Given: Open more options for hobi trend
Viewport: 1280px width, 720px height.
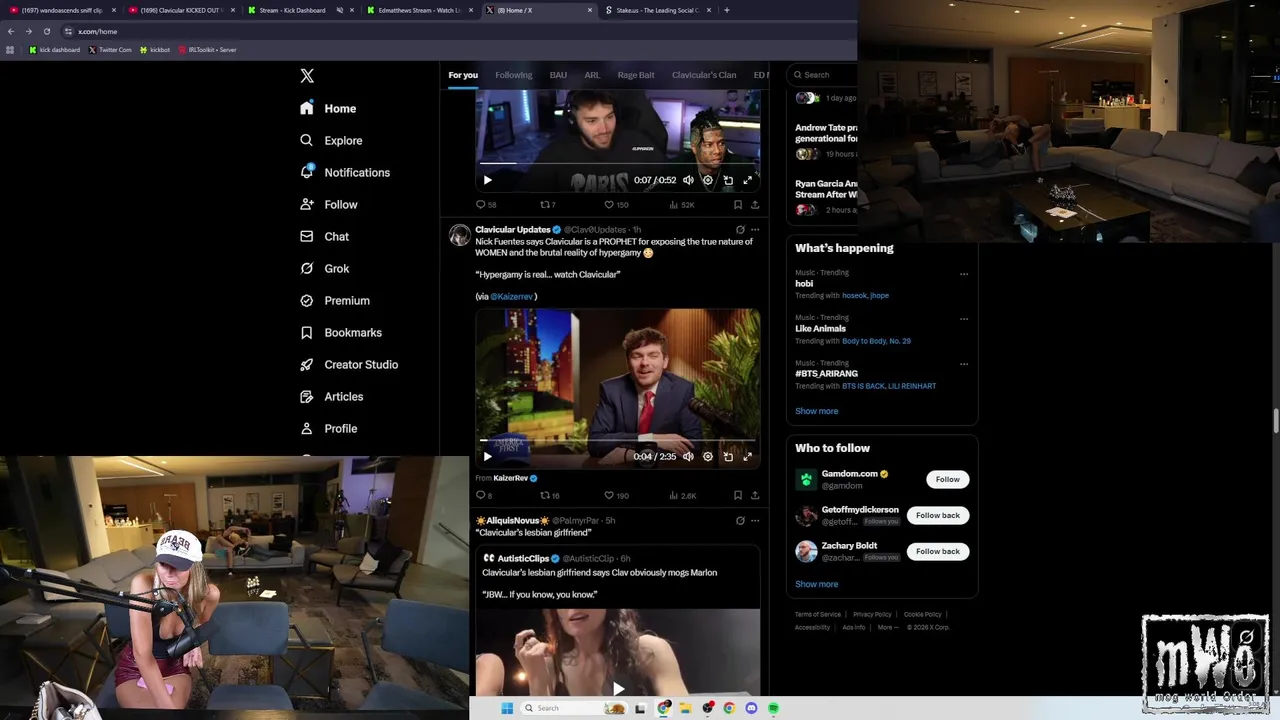Looking at the screenshot, I should point(964,274).
